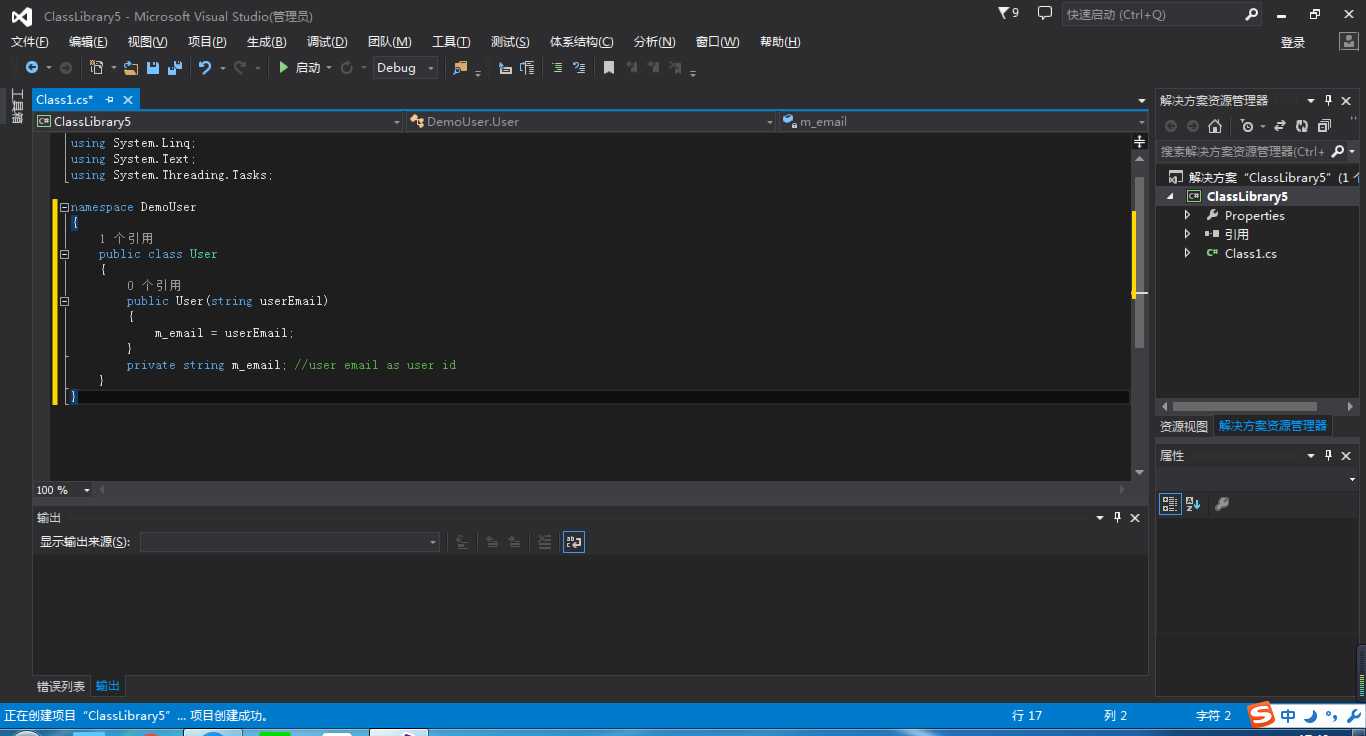Viewport: 1366px width, 736px height.
Task: Collapse the User constructor block
Action: pyautogui.click(x=64, y=301)
